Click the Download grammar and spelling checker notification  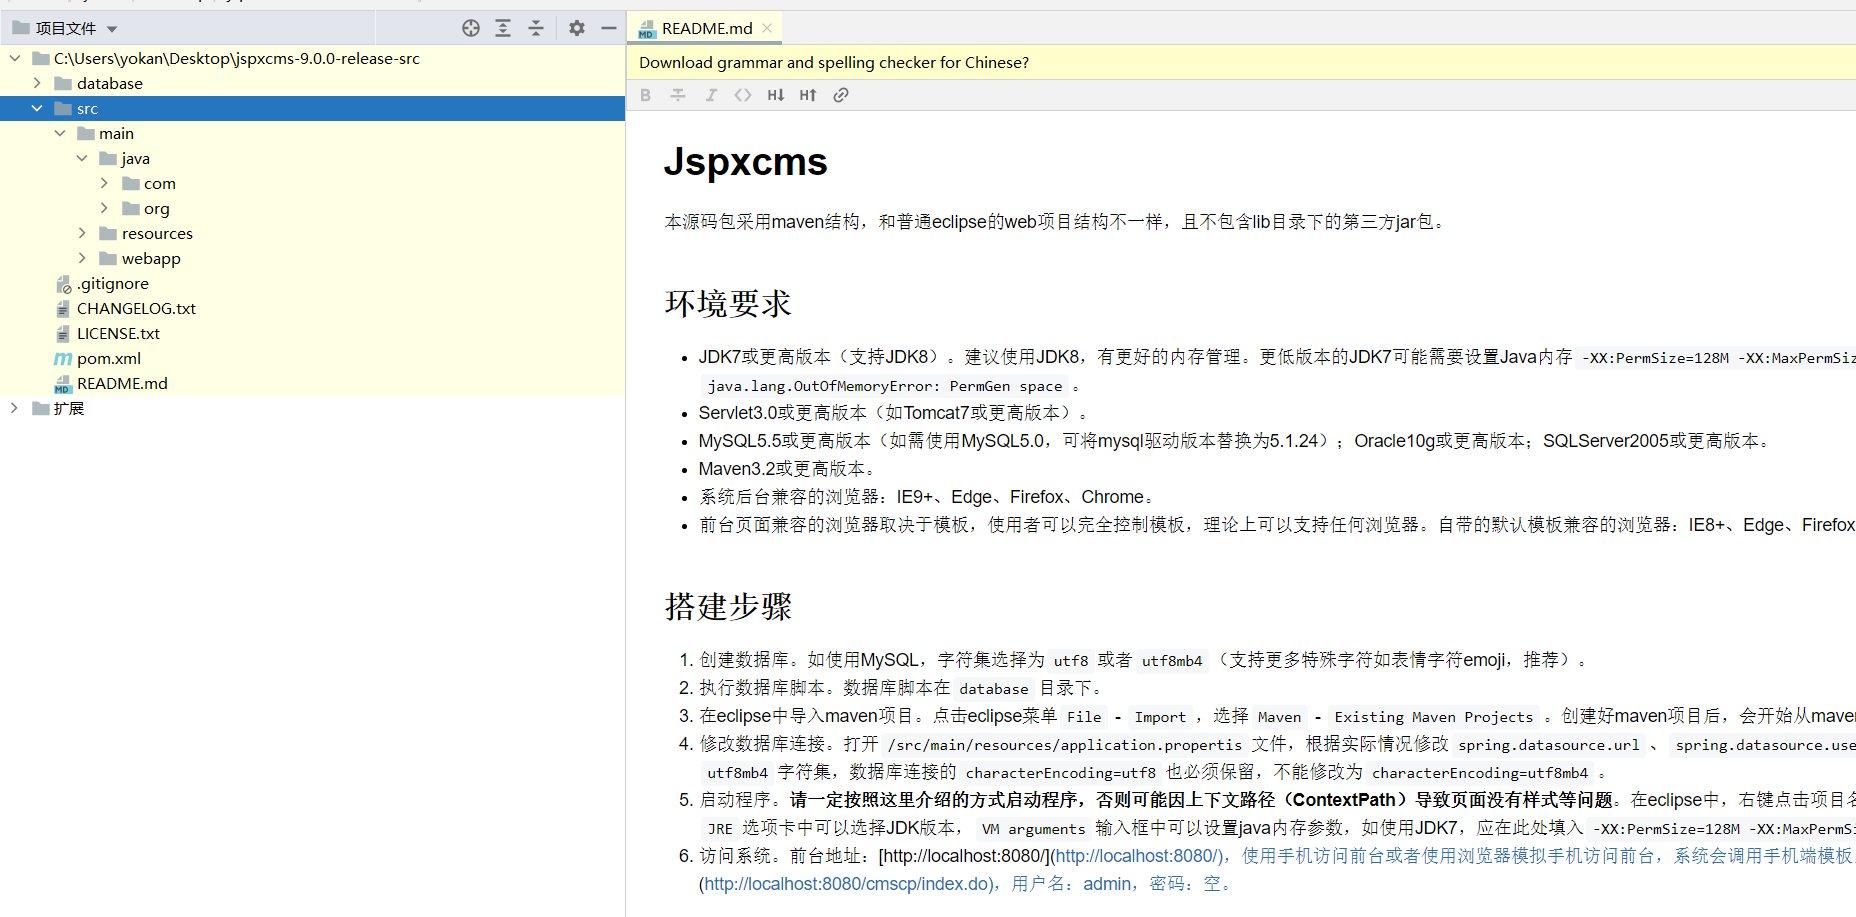(x=834, y=63)
